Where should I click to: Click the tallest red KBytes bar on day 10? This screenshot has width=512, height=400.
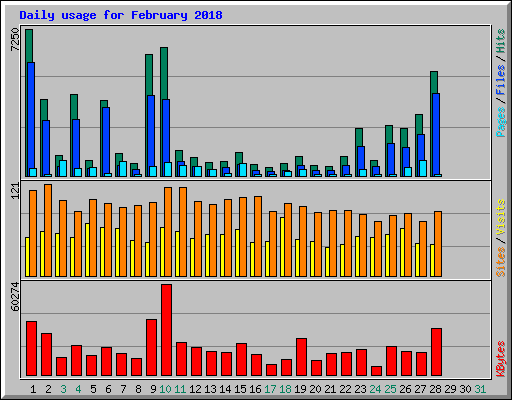[166, 330]
